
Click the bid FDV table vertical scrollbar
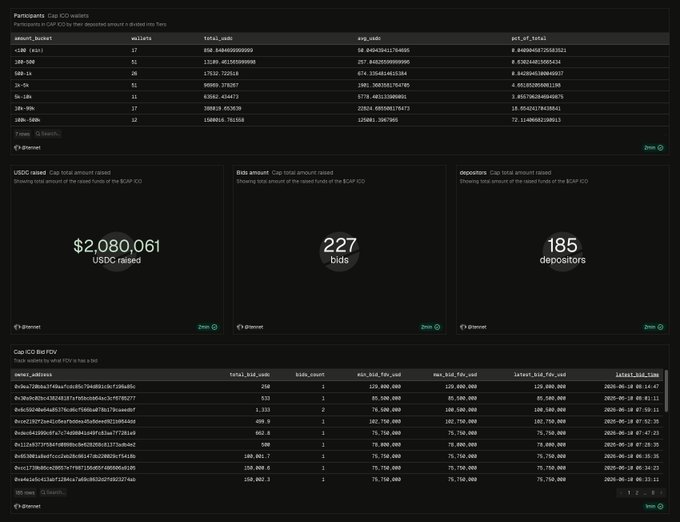(x=667, y=391)
